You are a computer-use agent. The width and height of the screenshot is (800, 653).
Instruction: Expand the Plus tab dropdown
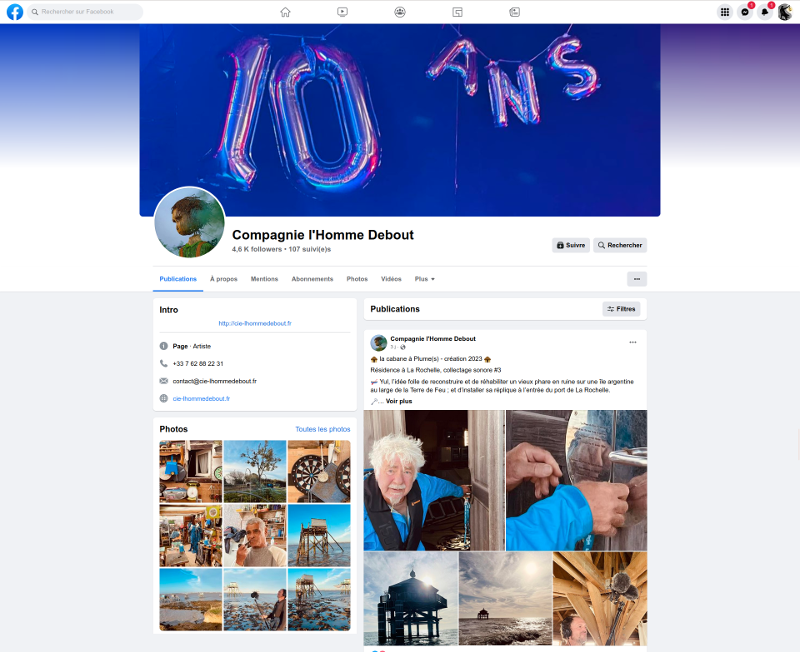click(x=425, y=279)
